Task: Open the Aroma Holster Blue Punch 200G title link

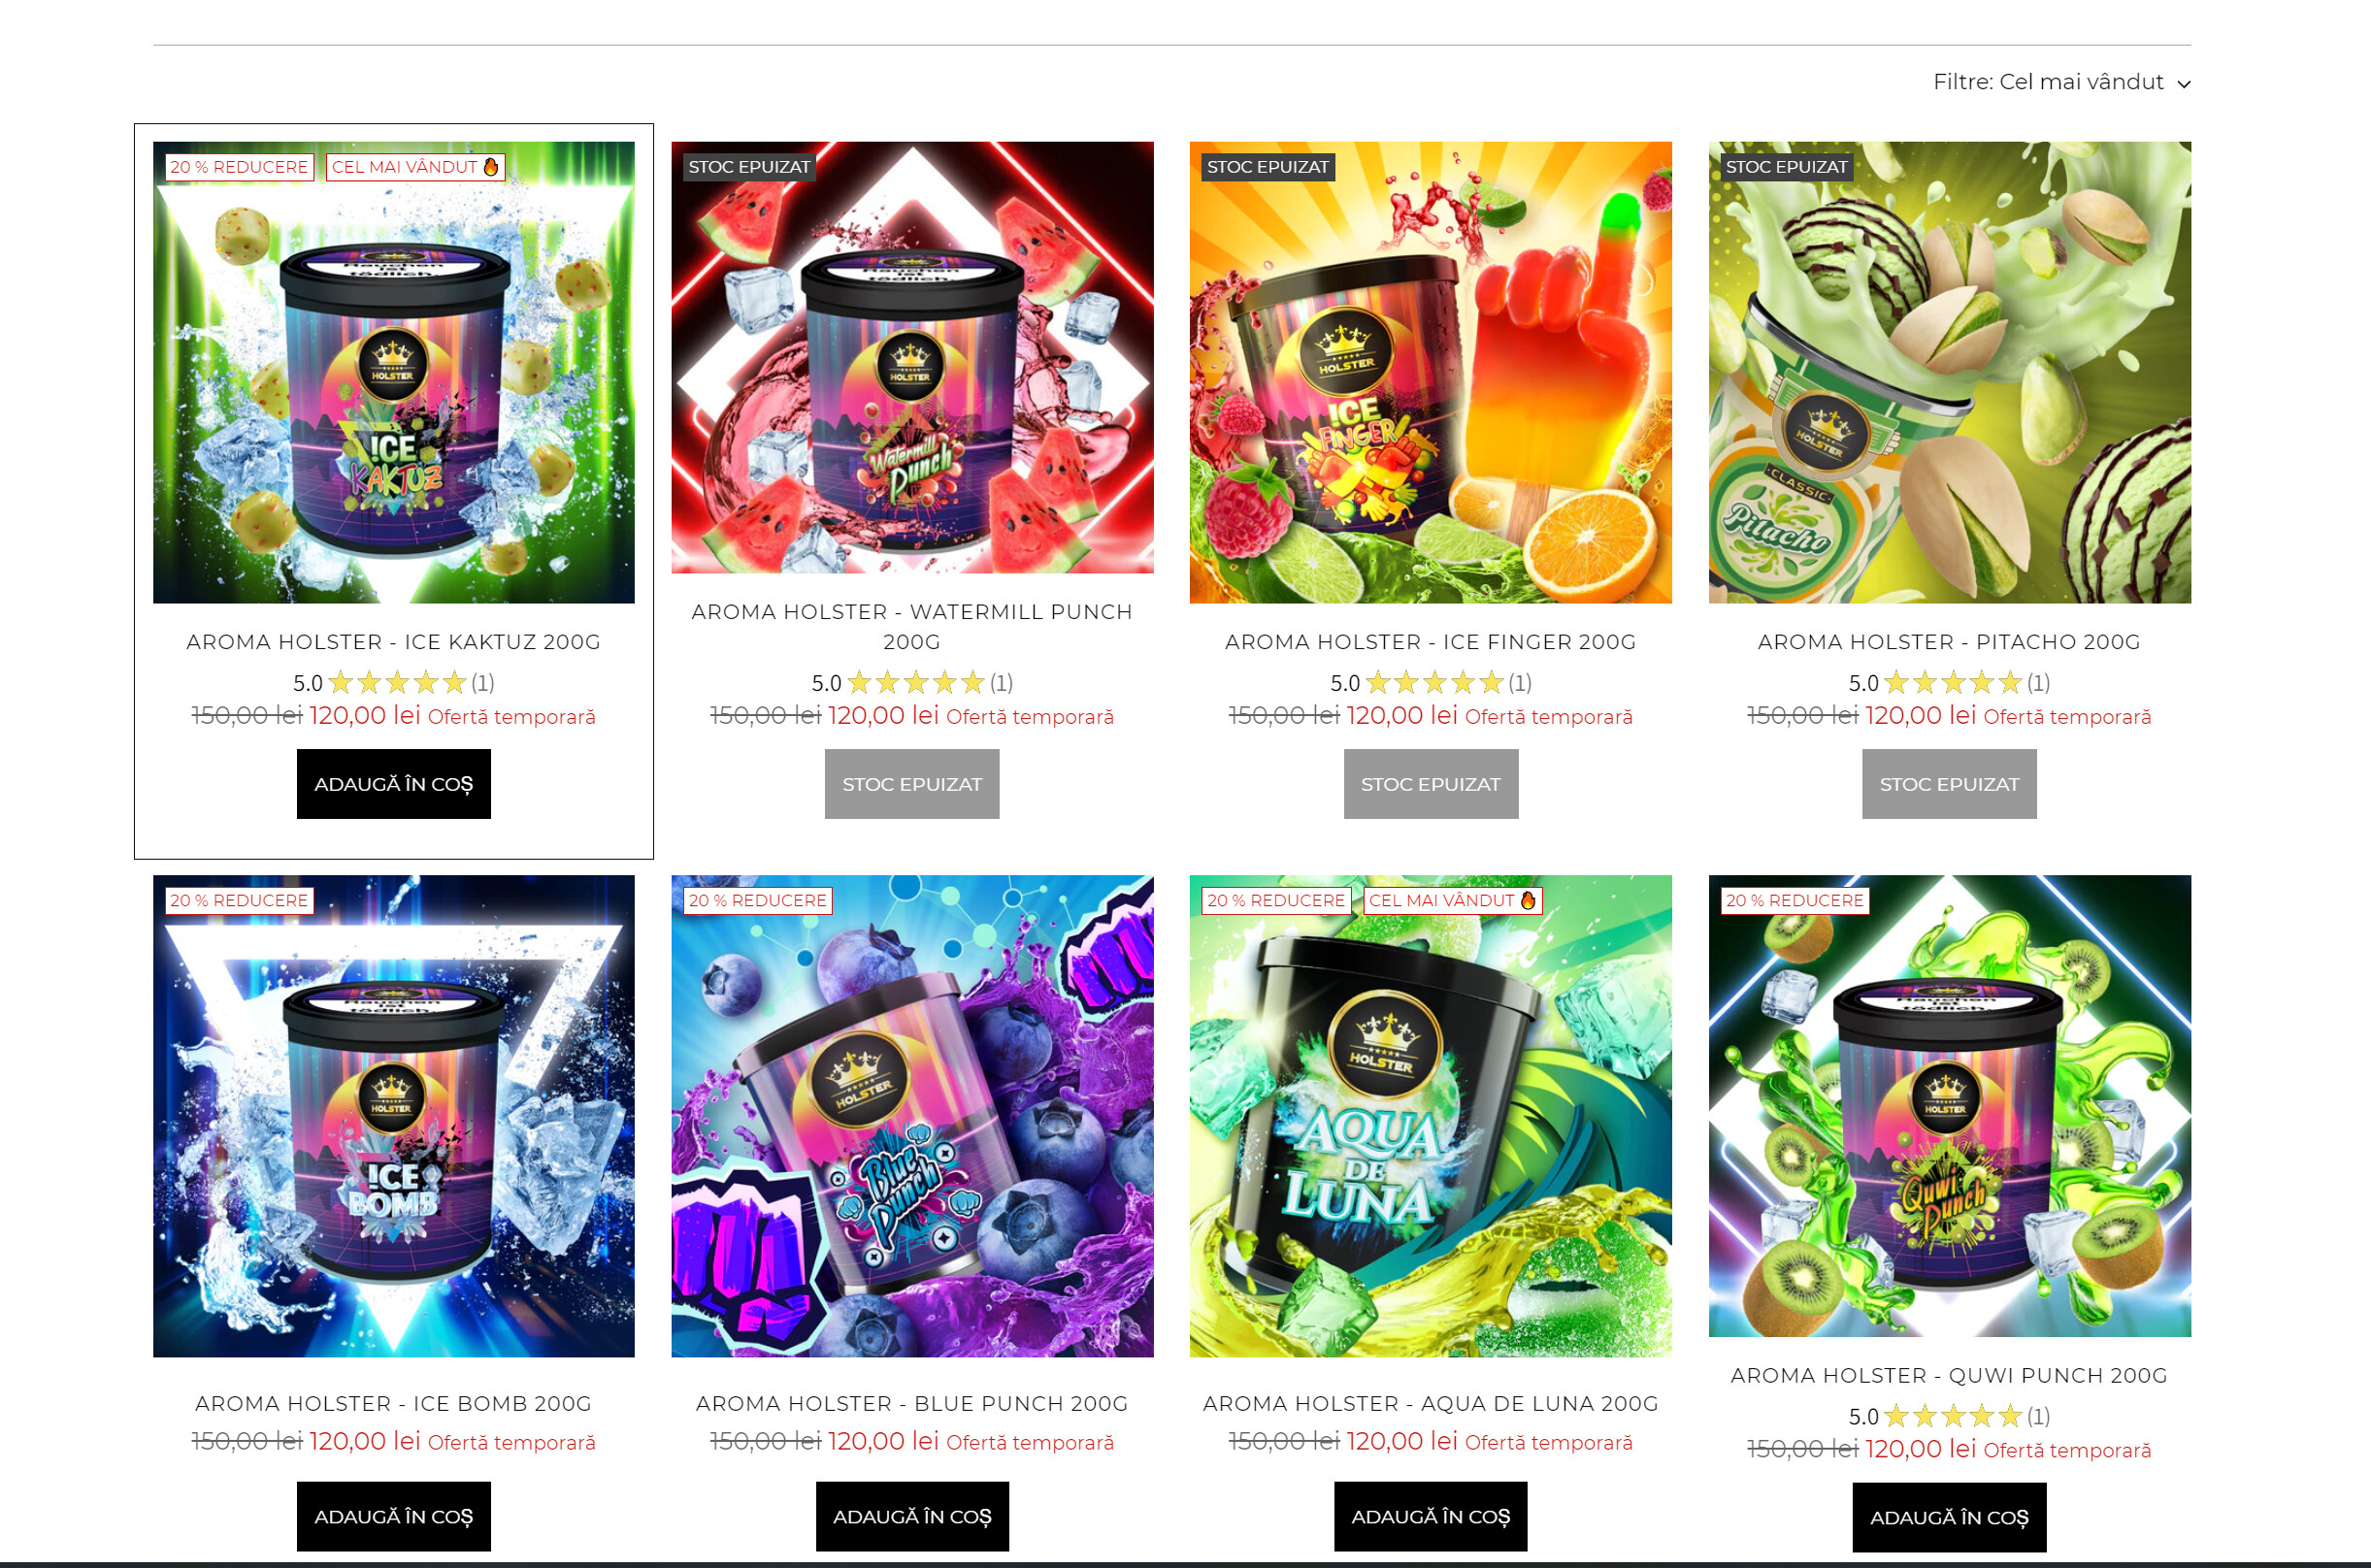Action: (912, 1403)
